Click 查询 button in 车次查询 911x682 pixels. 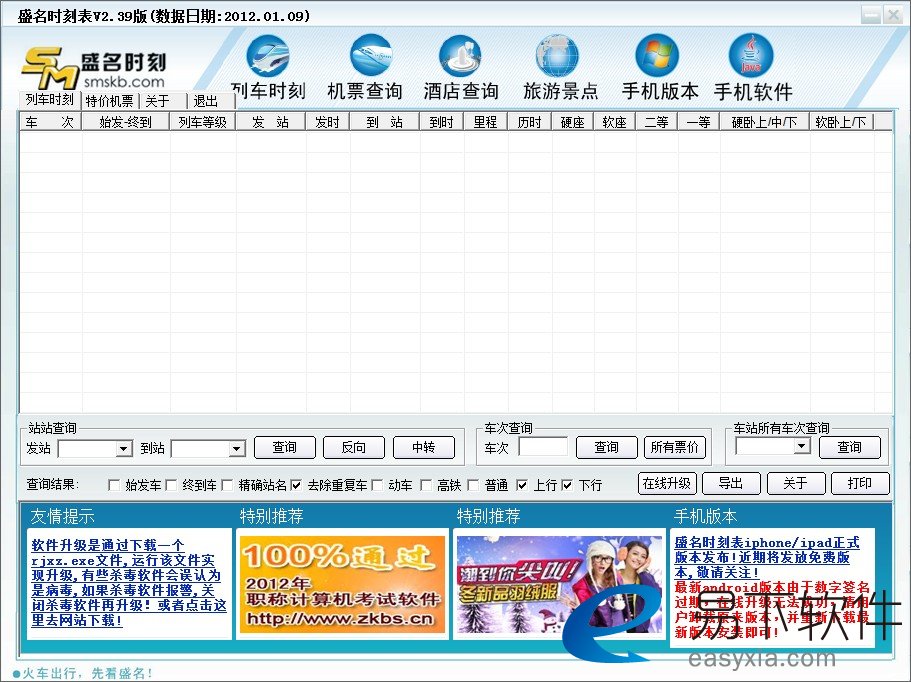pos(607,447)
